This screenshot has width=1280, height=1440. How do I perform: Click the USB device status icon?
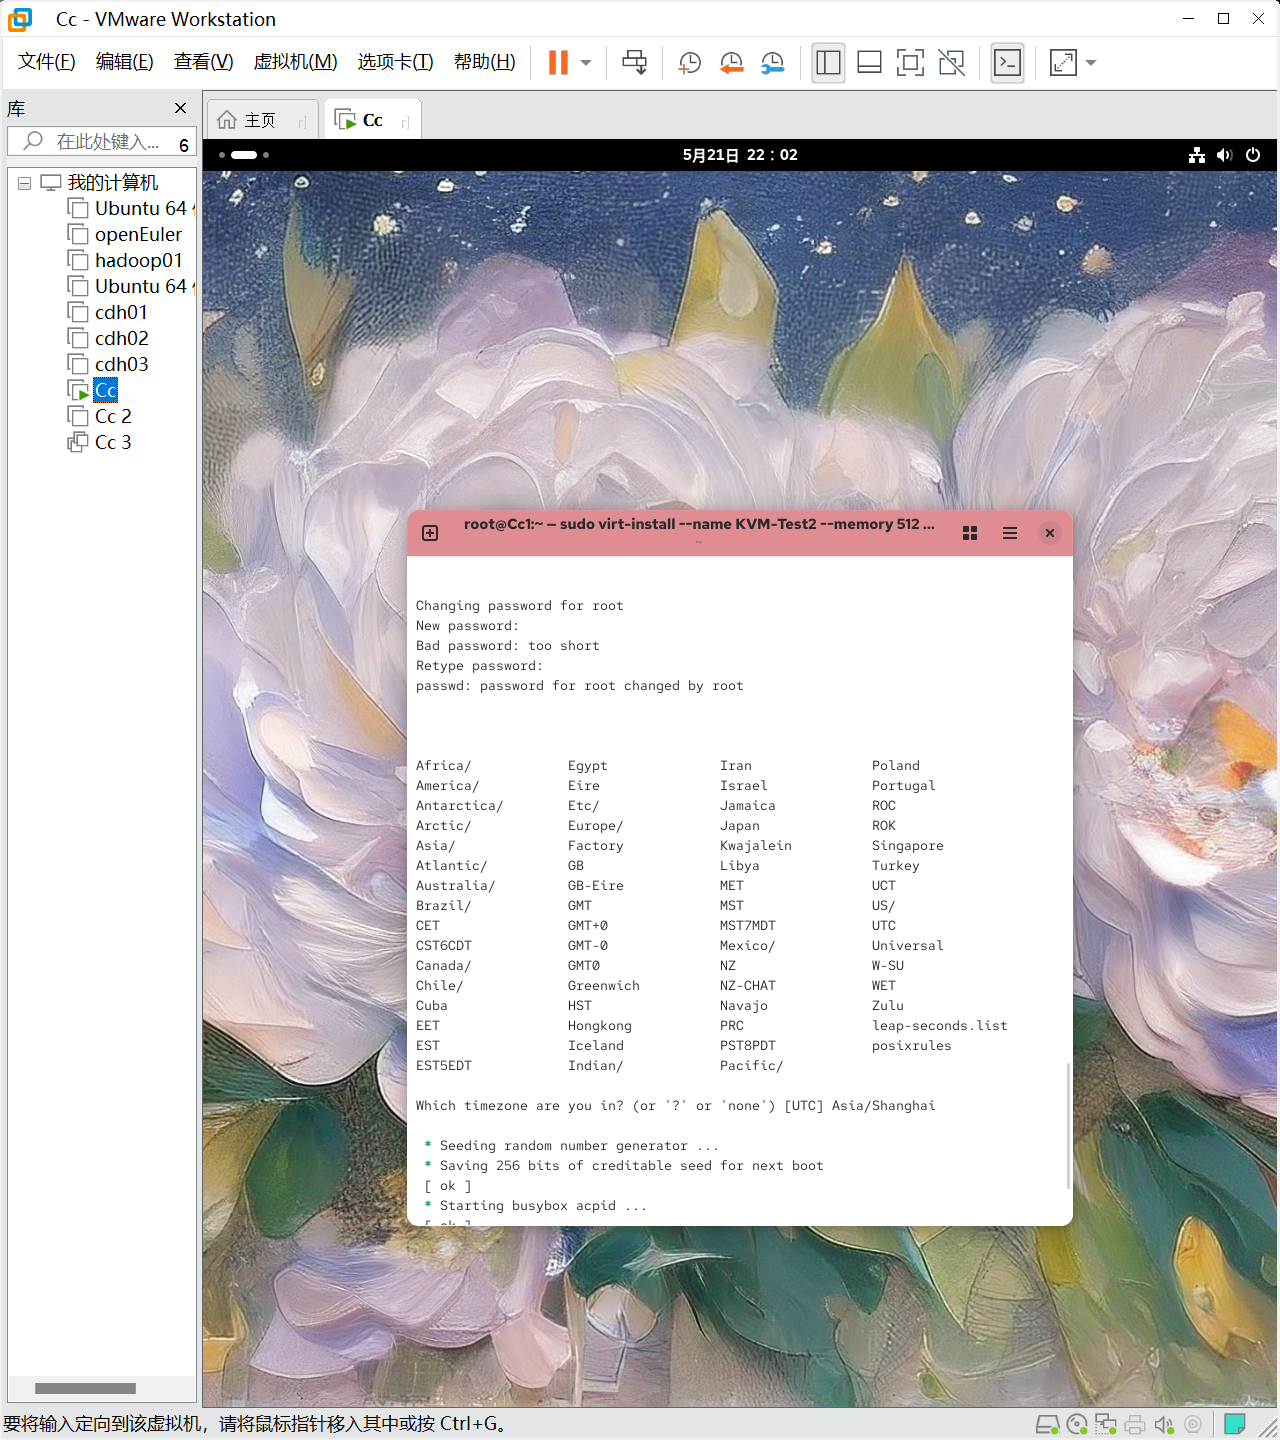[x=1193, y=1424]
